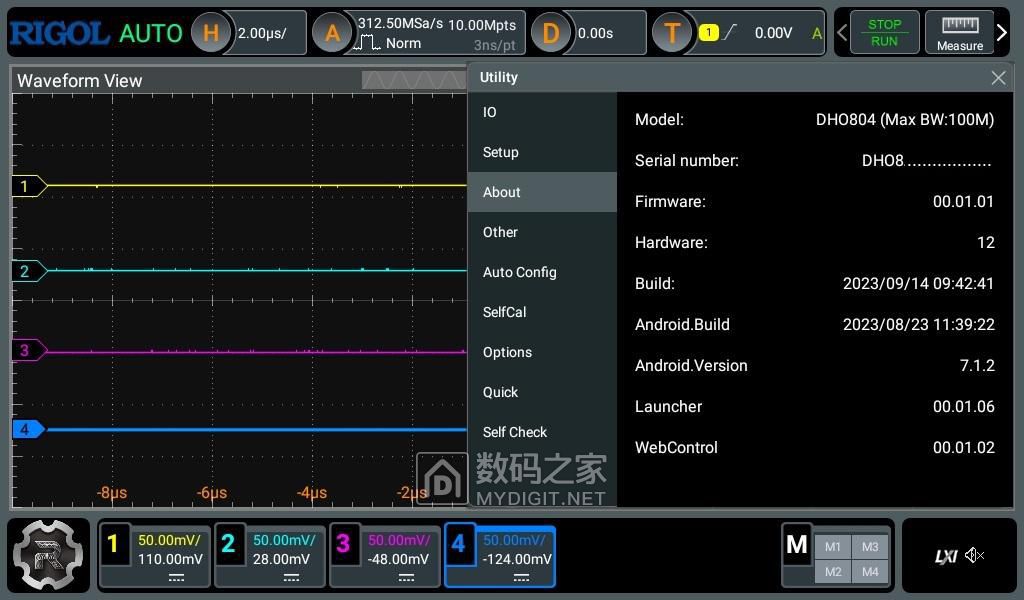This screenshot has width=1024, height=600.
Task: Open the Delay (D) settings
Action: click(551, 33)
